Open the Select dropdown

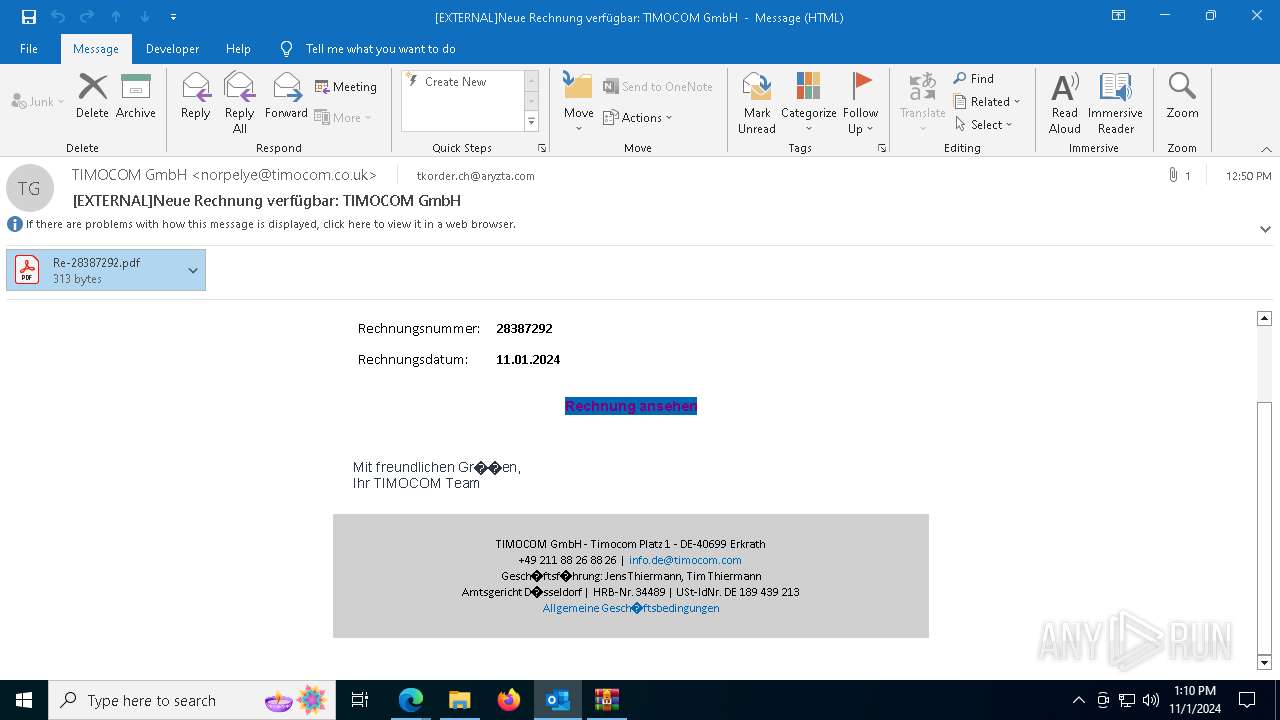coord(984,125)
